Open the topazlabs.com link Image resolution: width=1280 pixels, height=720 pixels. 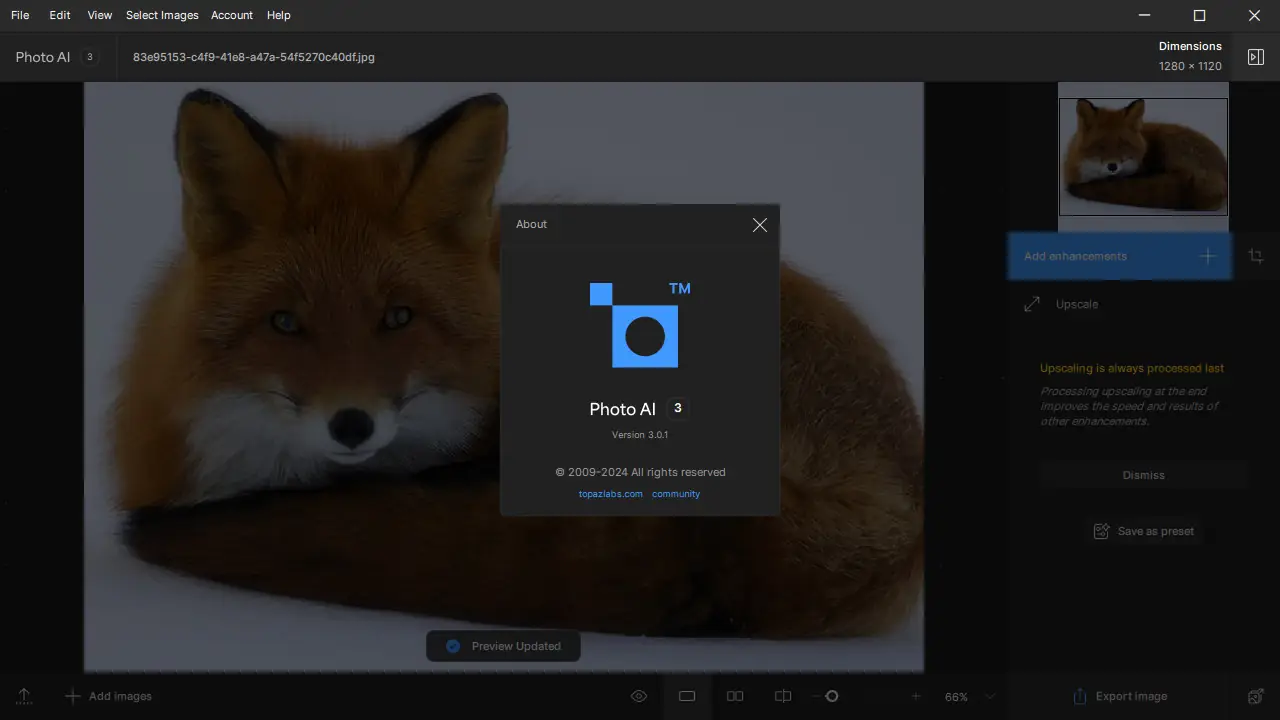pyautogui.click(x=610, y=494)
